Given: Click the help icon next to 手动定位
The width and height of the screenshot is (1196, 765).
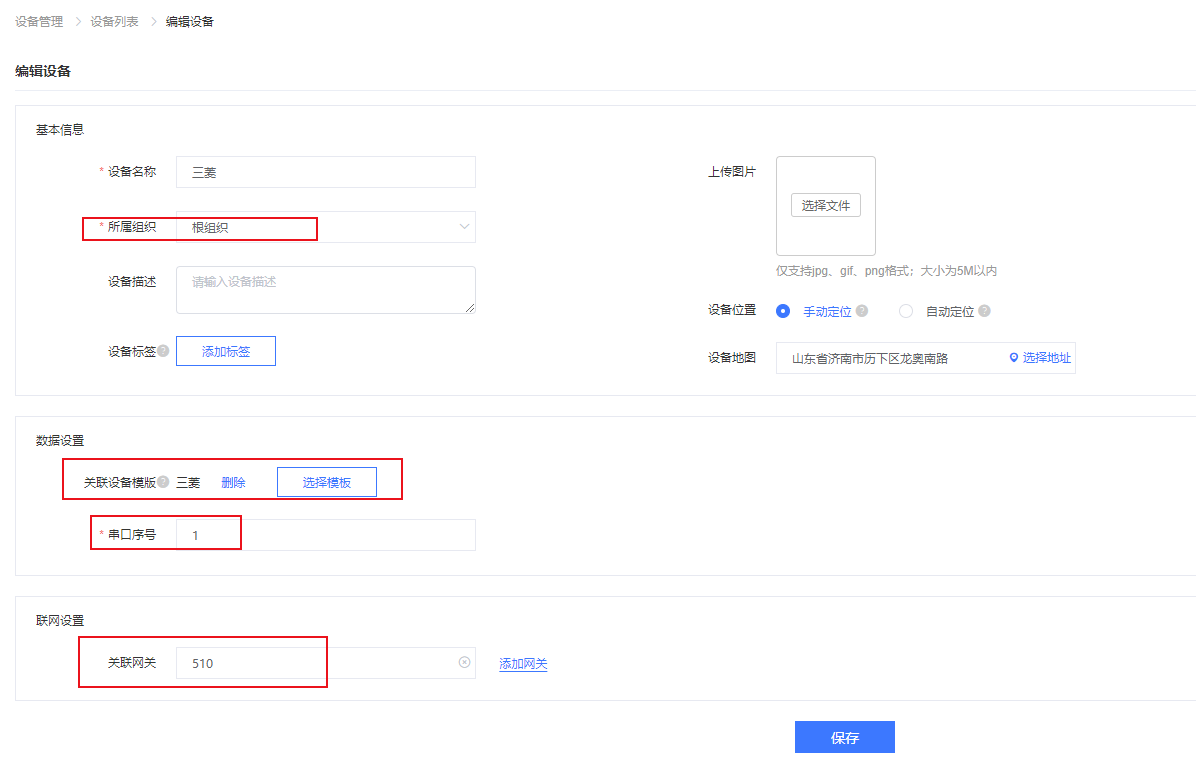Looking at the screenshot, I should pos(862,311).
